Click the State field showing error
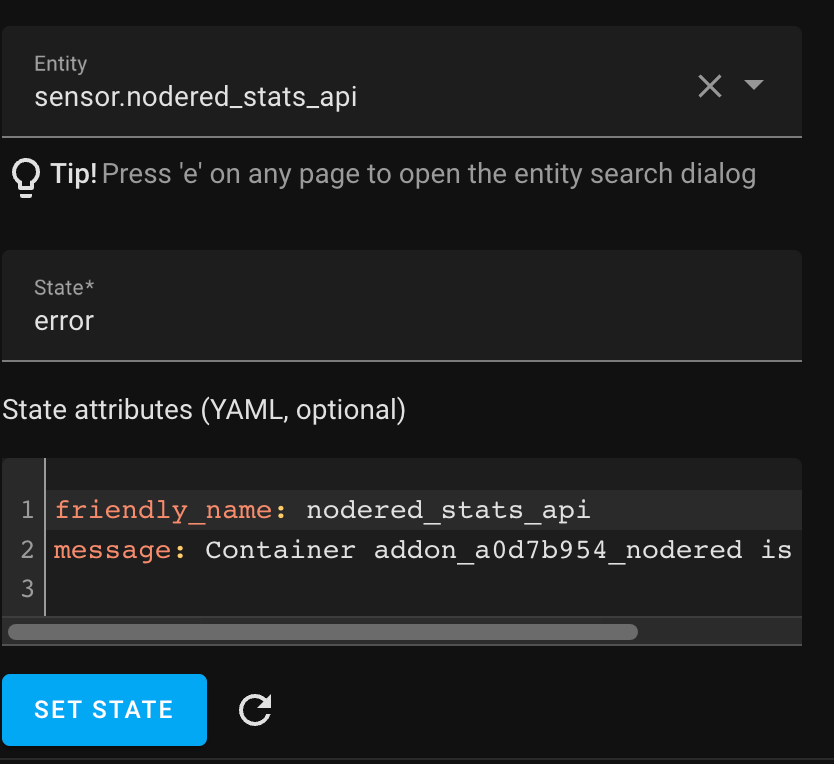This screenshot has height=764, width=834. coord(300,320)
